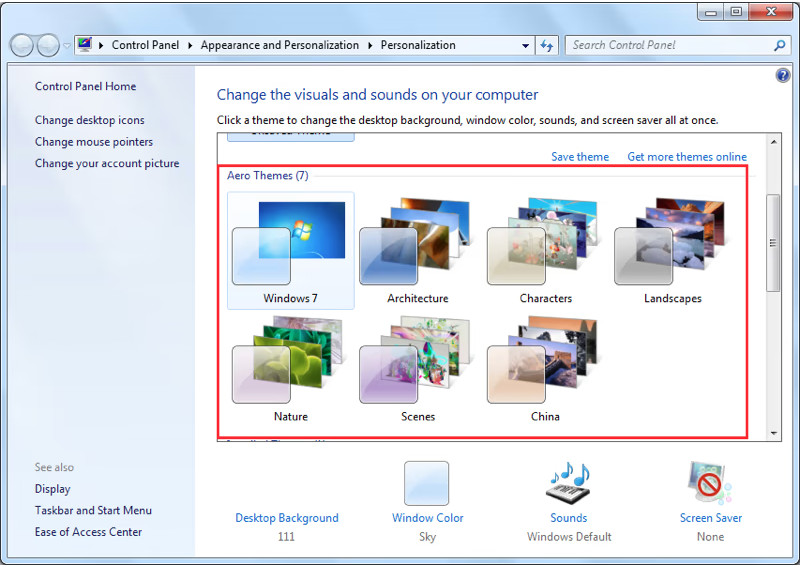Click the Control Panel address bar icon
The width and height of the screenshot is (801, 567).
click(85, 45)
